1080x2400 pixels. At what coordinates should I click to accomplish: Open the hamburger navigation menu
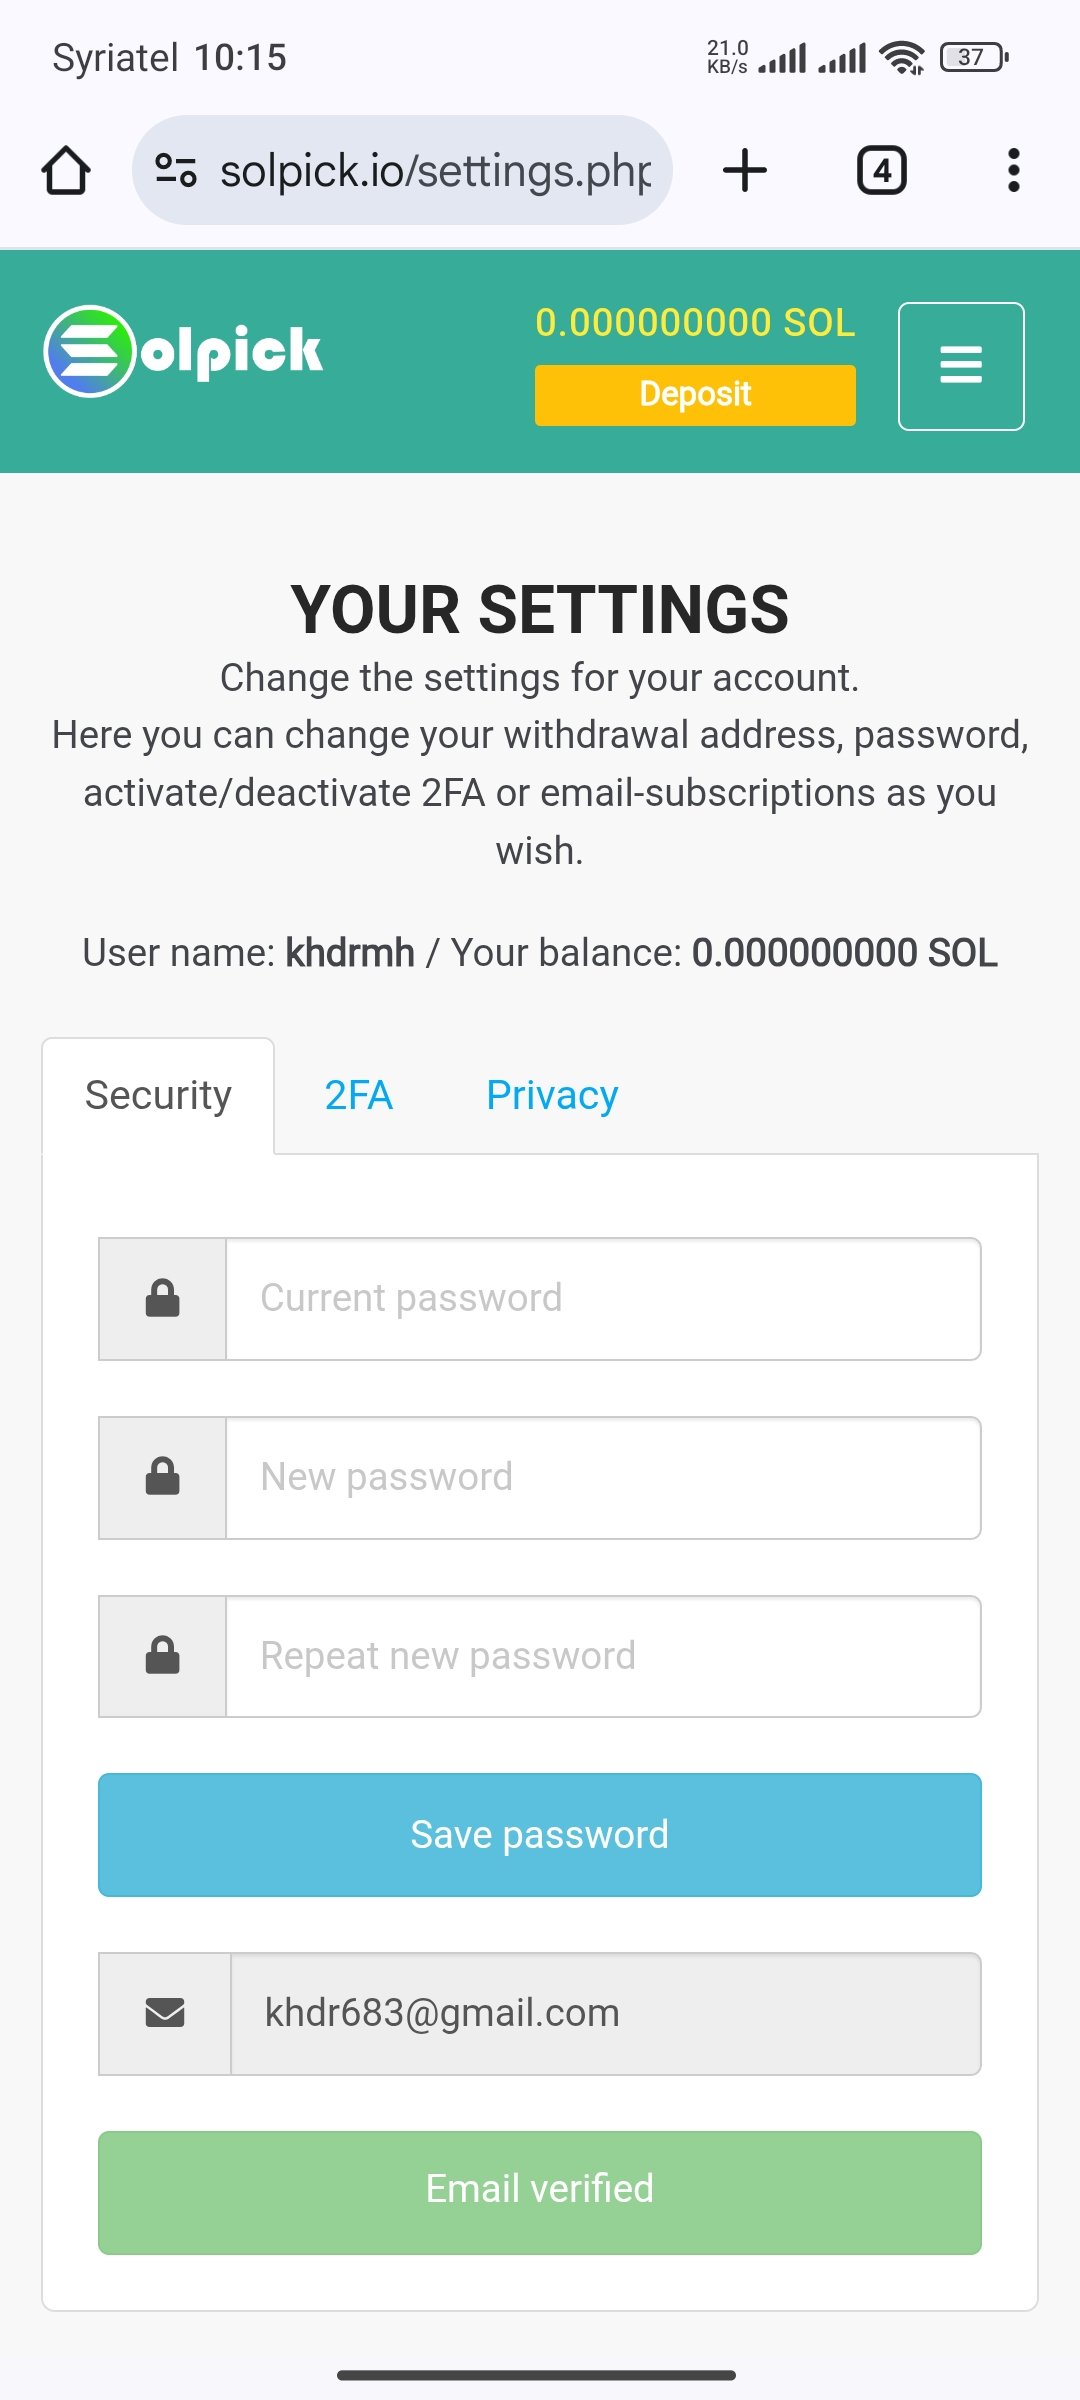(961, 366)
